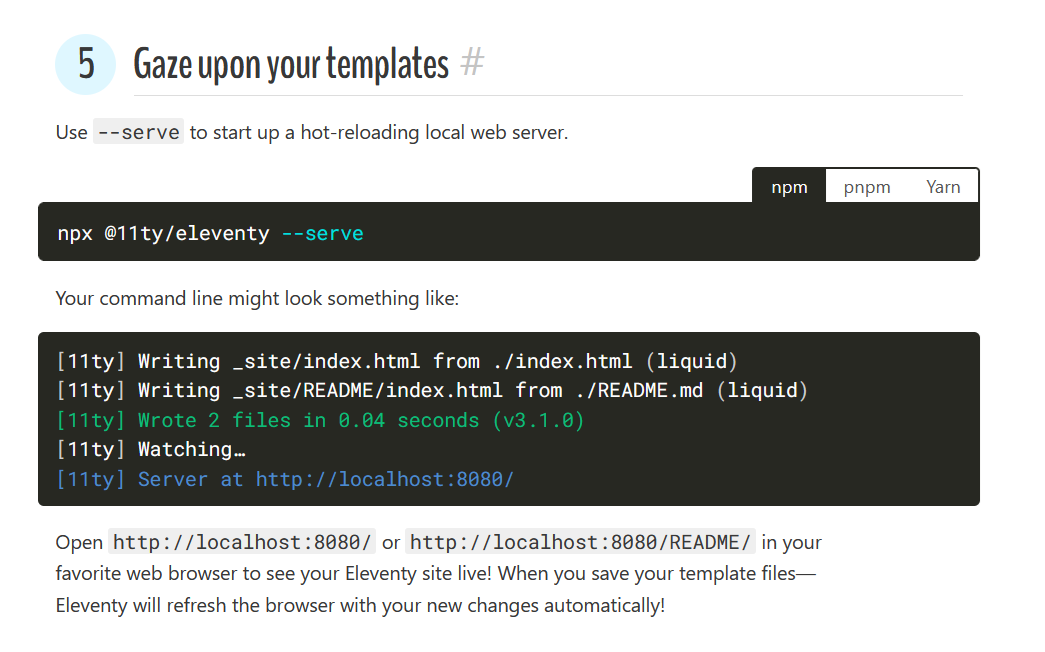Select the npm tab
The image size is (1045, 652).
point(789,187)
